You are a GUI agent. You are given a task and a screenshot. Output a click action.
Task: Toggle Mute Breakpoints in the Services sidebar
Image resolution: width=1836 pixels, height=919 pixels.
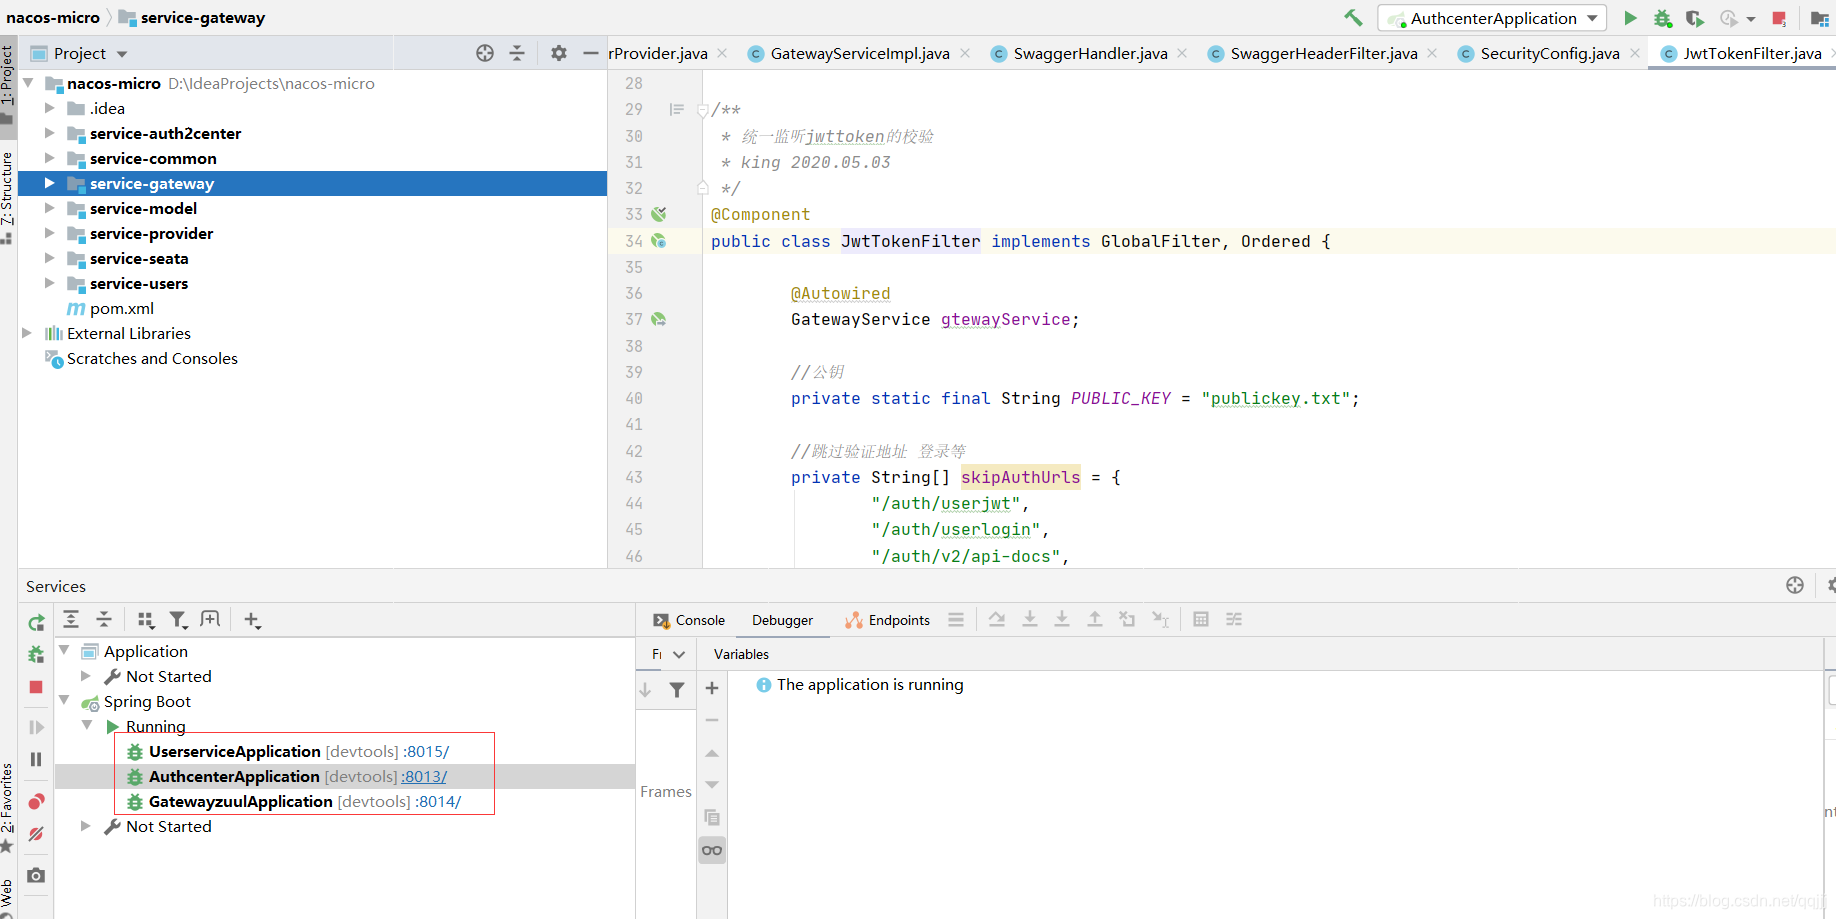36,834
